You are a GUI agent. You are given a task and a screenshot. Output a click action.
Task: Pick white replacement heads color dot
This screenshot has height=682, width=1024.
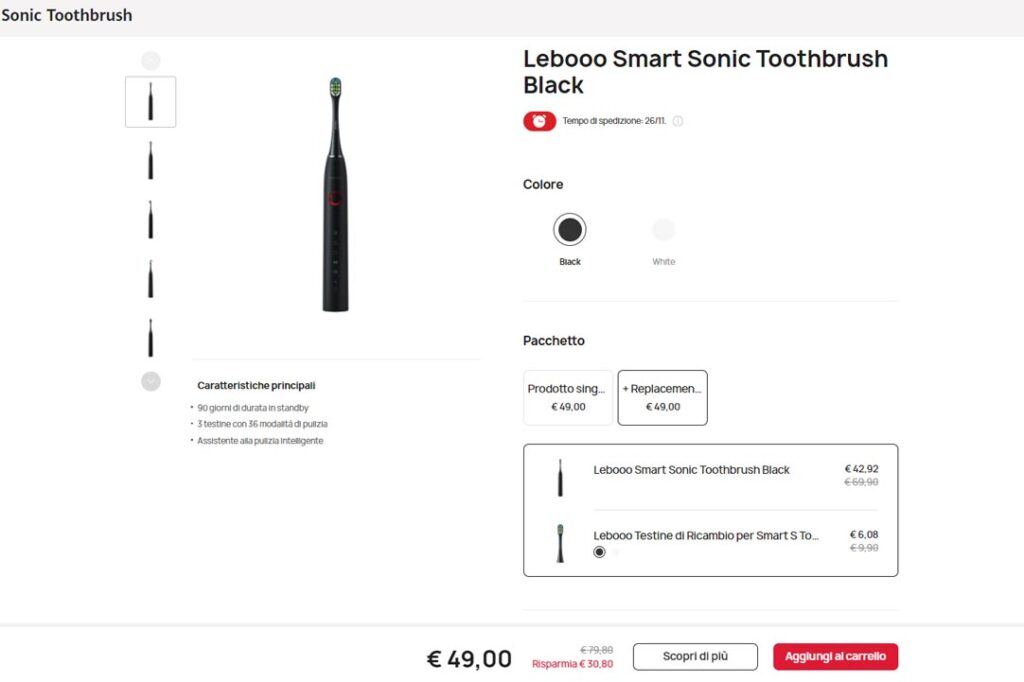point(616,552)
